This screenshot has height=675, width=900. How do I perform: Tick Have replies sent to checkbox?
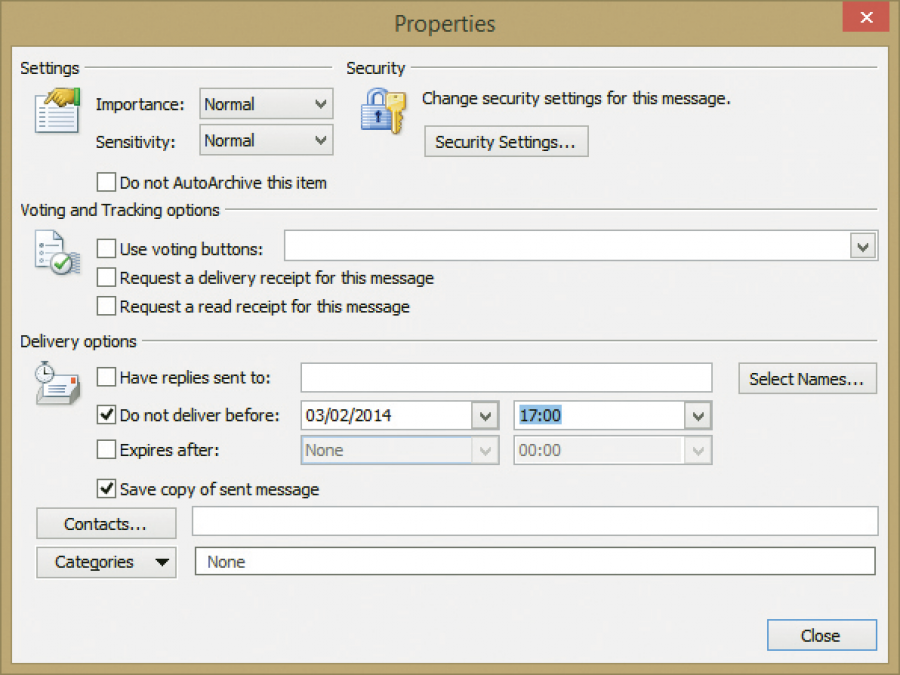tap(106, 377)
